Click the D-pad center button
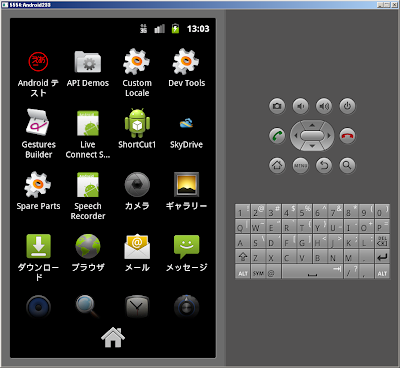 tap(312, 136)
